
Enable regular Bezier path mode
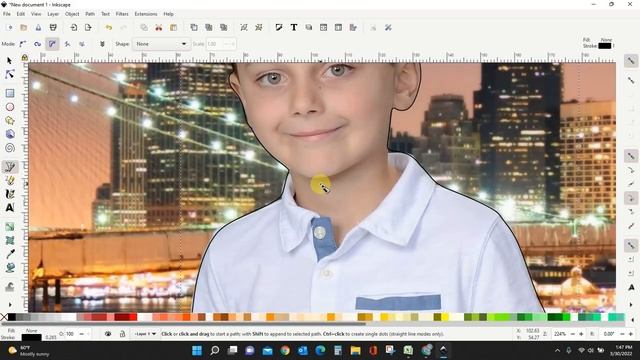pyautogui.click(x=22, y=44)
